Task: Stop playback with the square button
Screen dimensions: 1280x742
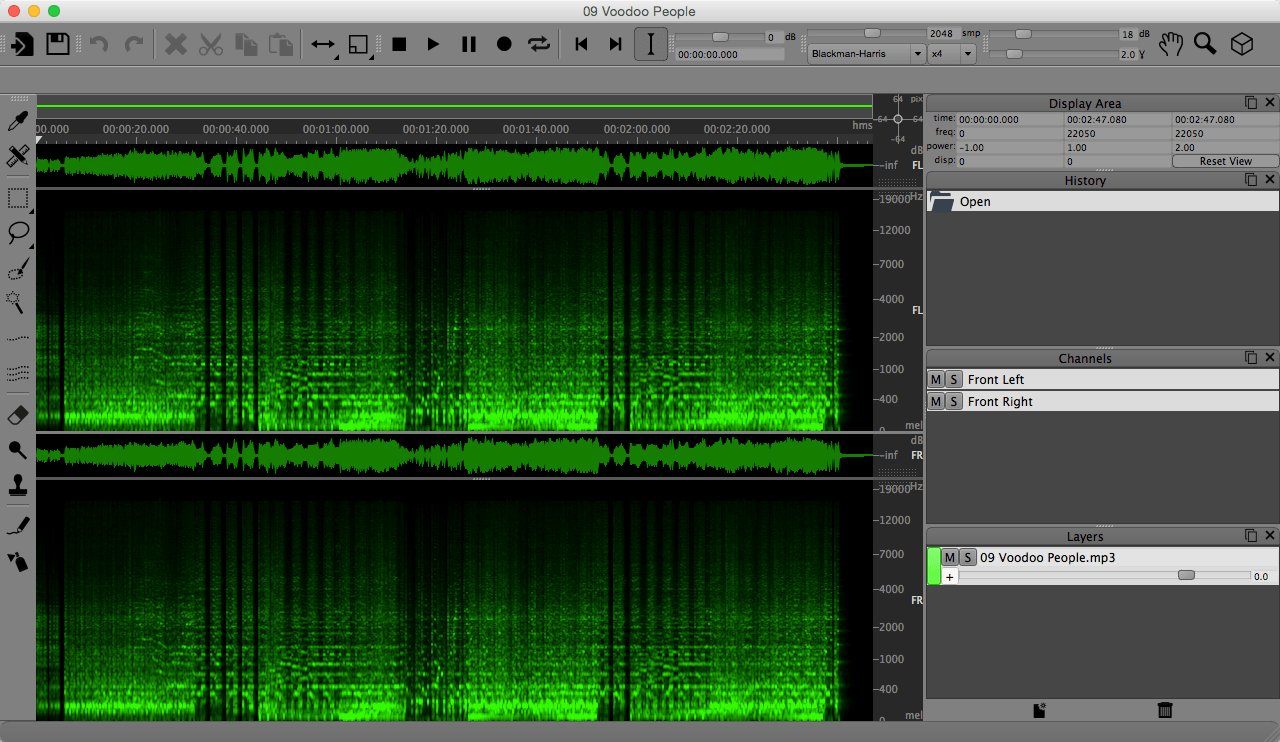Action: click(399, 44)
